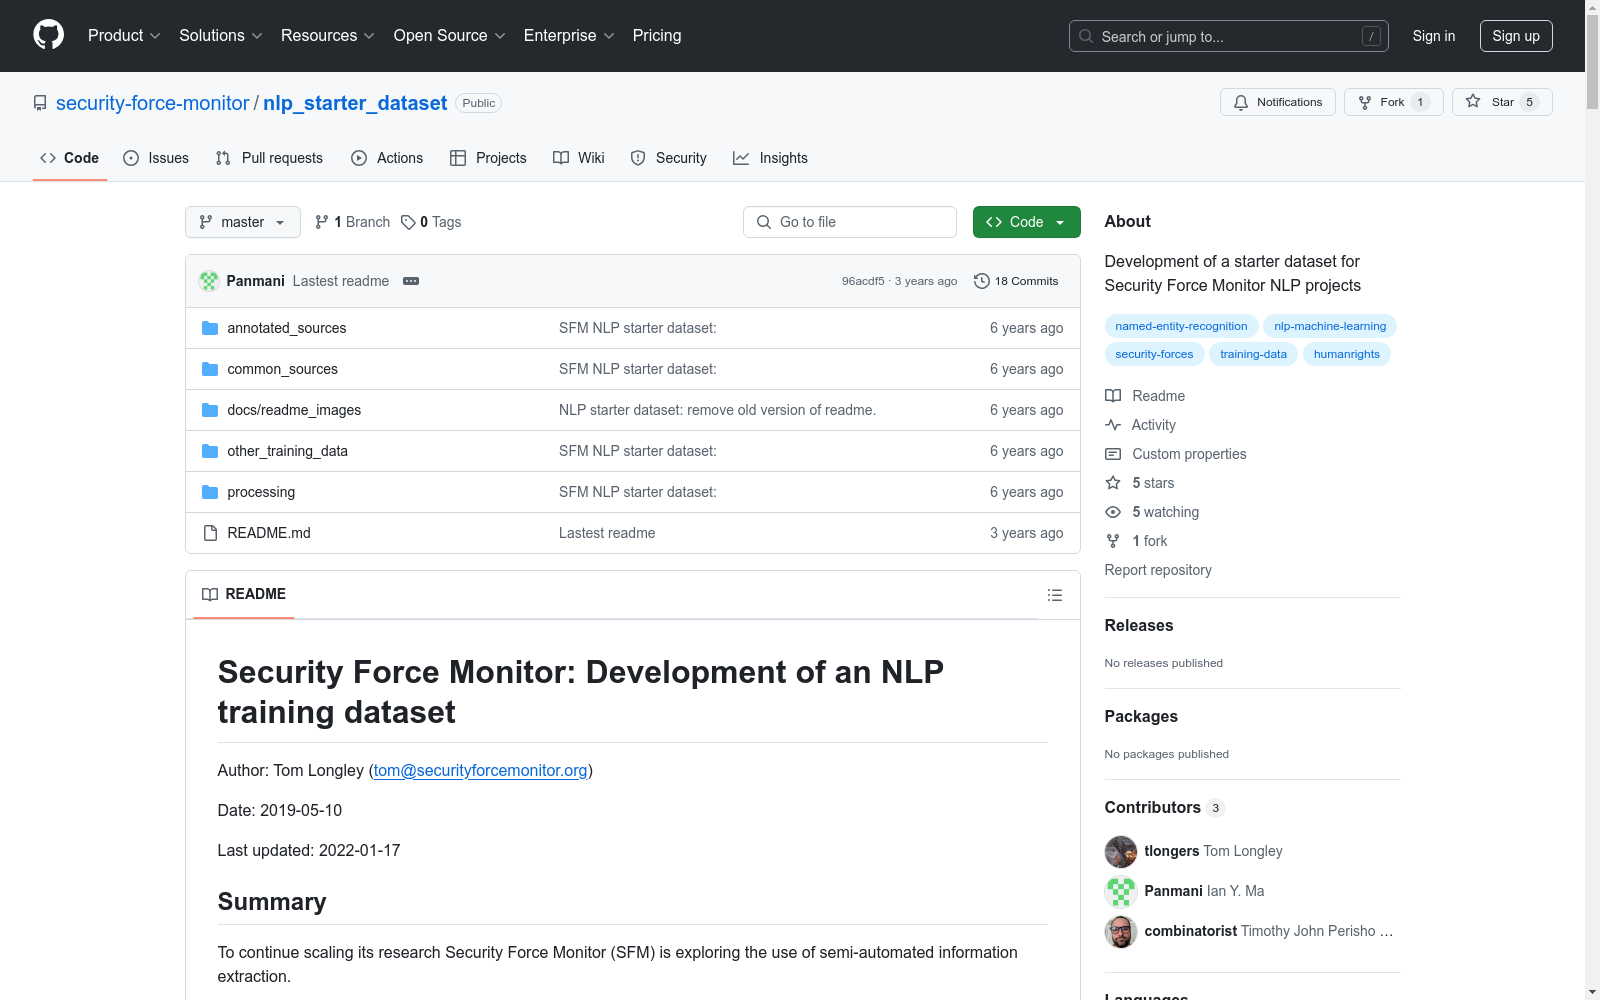Click the Sign up button

pyautogui.click(x=1516, y=36)
